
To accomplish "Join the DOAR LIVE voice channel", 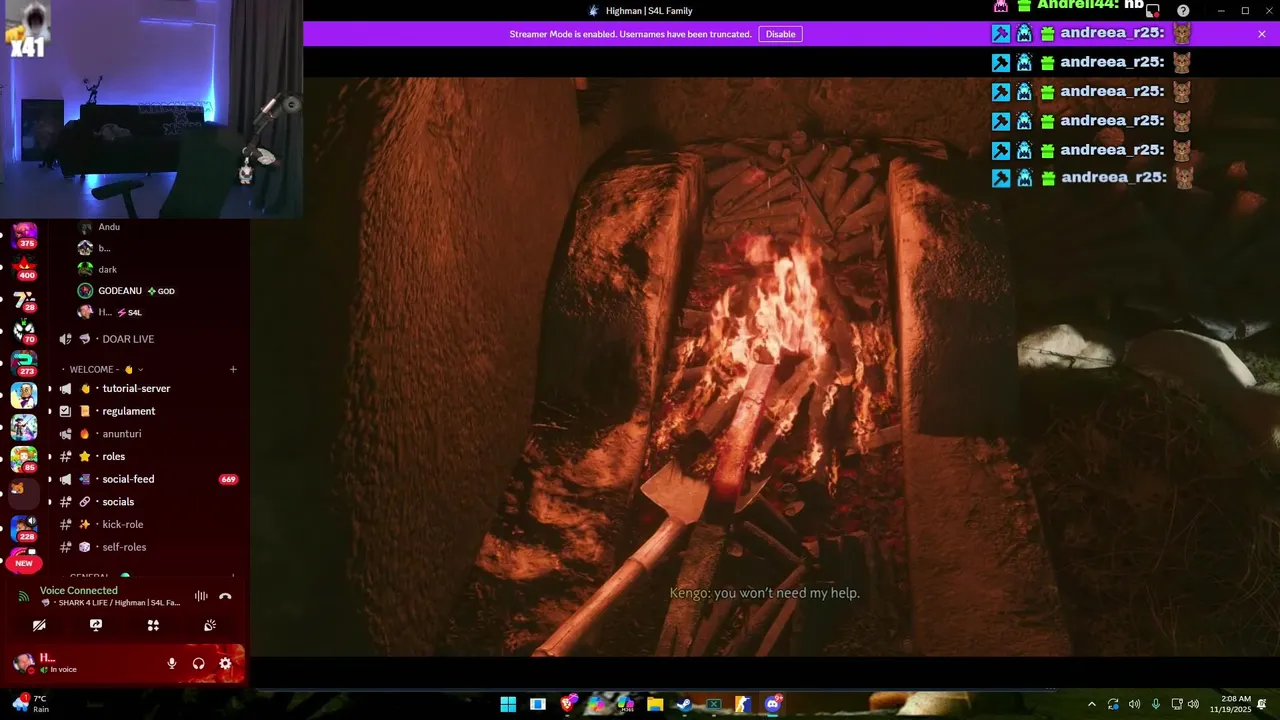I will pos(128,339).
